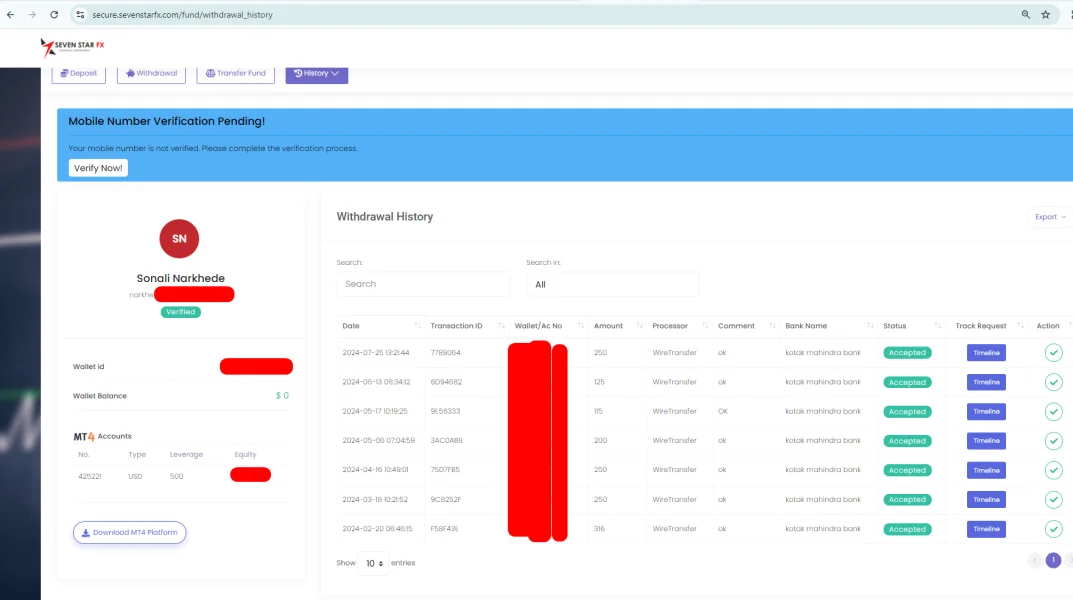Sort the table by Status column
Screen dimensions: 1073x600
click(x=908, y=326)
